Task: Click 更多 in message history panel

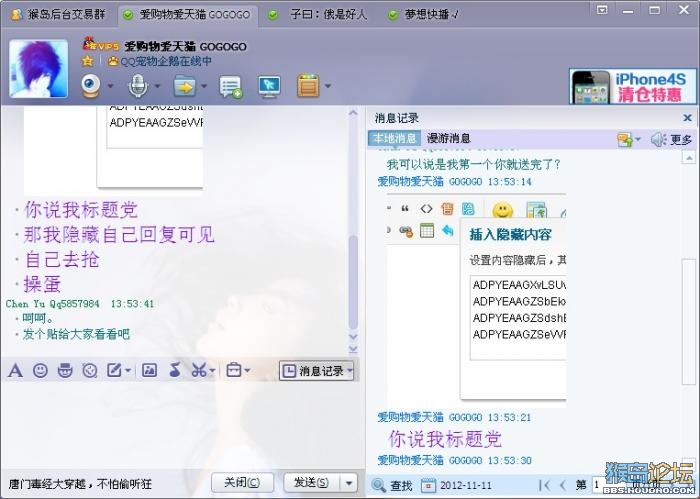Action: 681,140
